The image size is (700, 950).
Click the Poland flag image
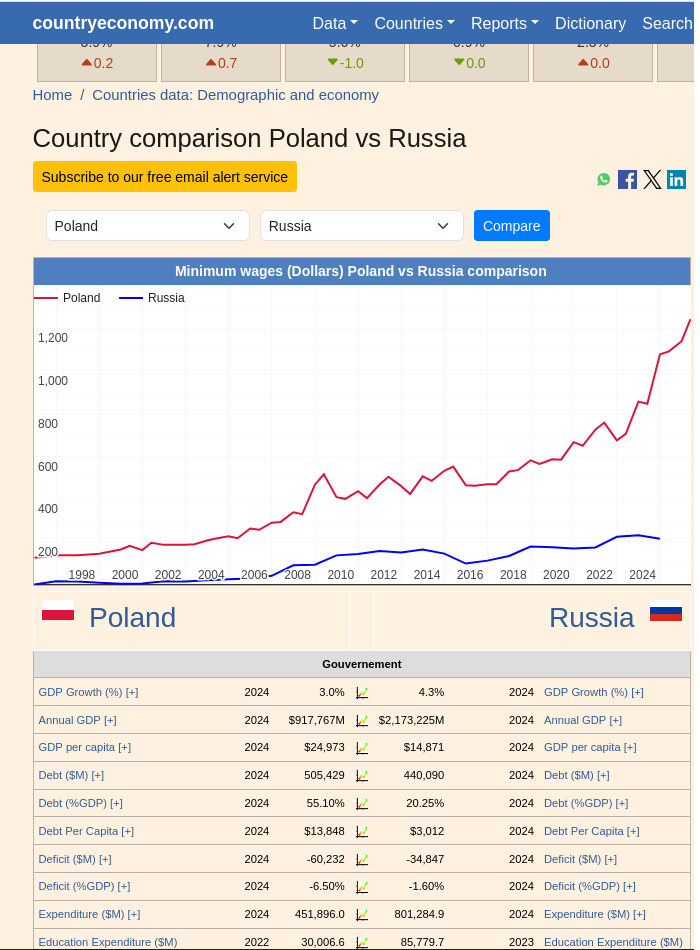pyautogui.click(x=58, y=612)
